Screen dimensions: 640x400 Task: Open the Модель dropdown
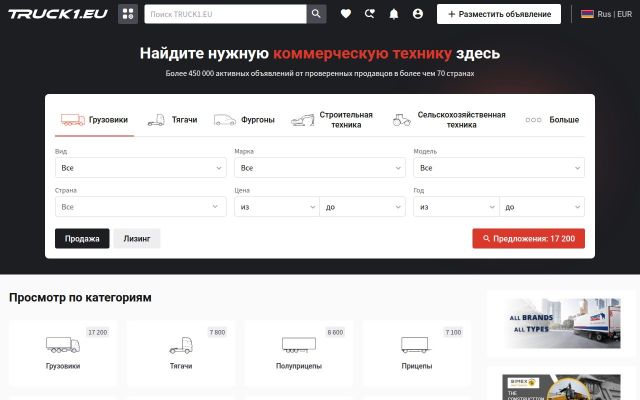499,168
